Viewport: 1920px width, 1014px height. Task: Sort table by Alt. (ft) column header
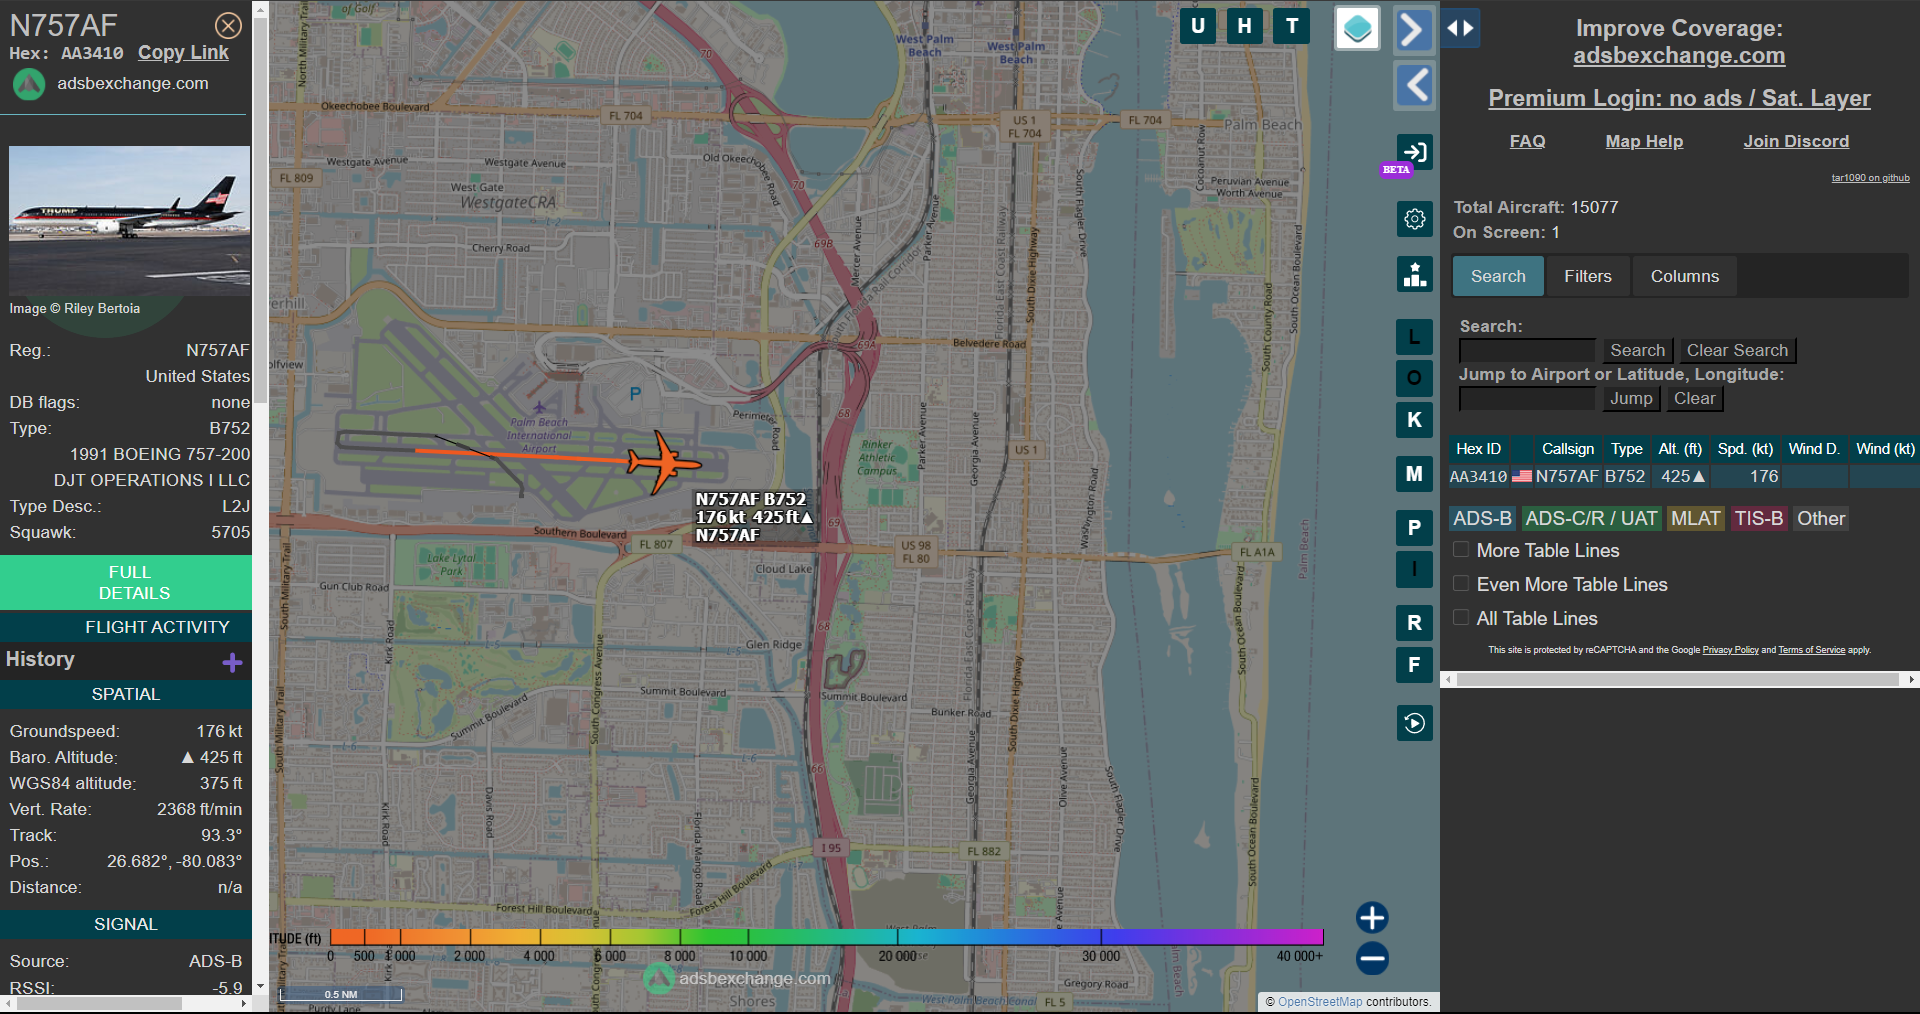pyautogui.click(x=1680, y=449)
